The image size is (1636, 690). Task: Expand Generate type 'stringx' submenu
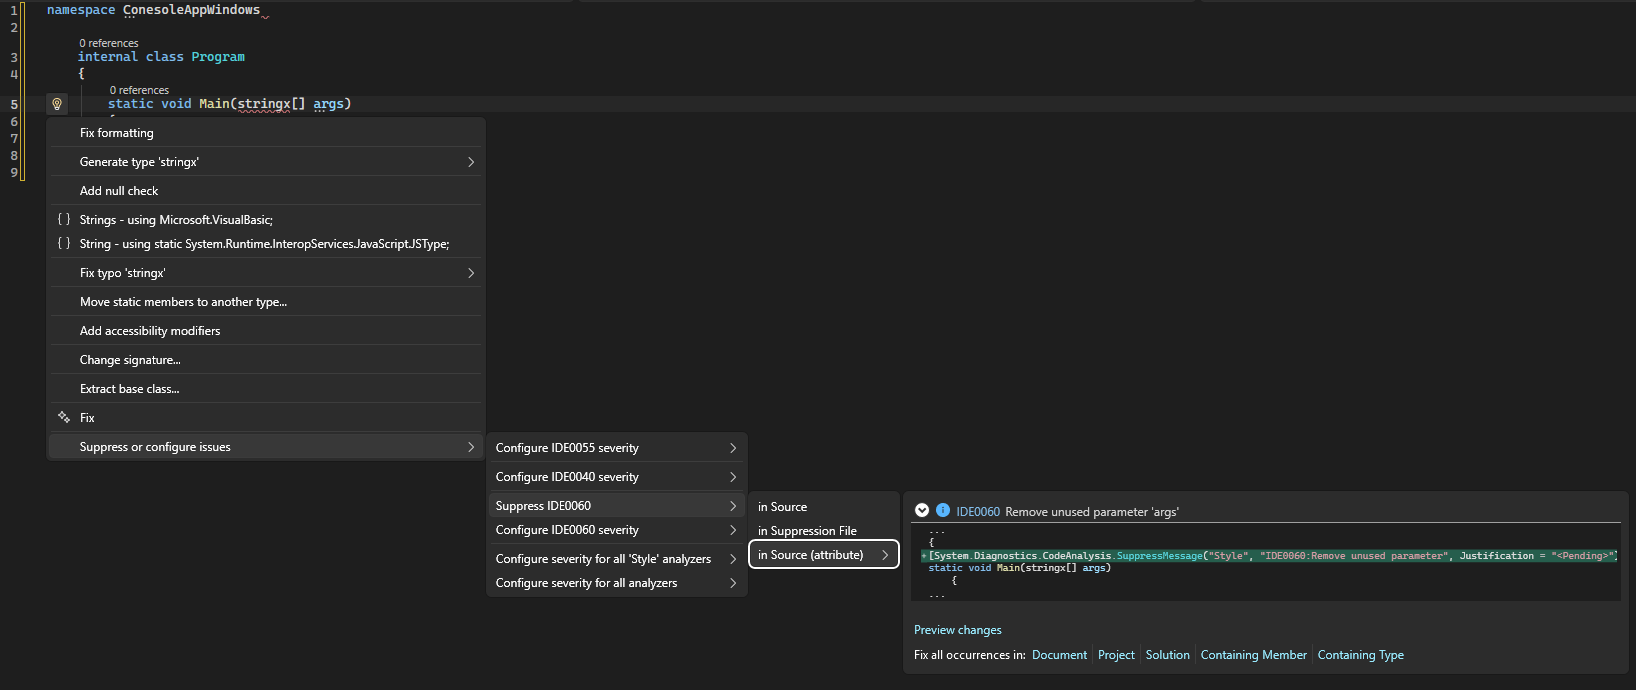470,162
